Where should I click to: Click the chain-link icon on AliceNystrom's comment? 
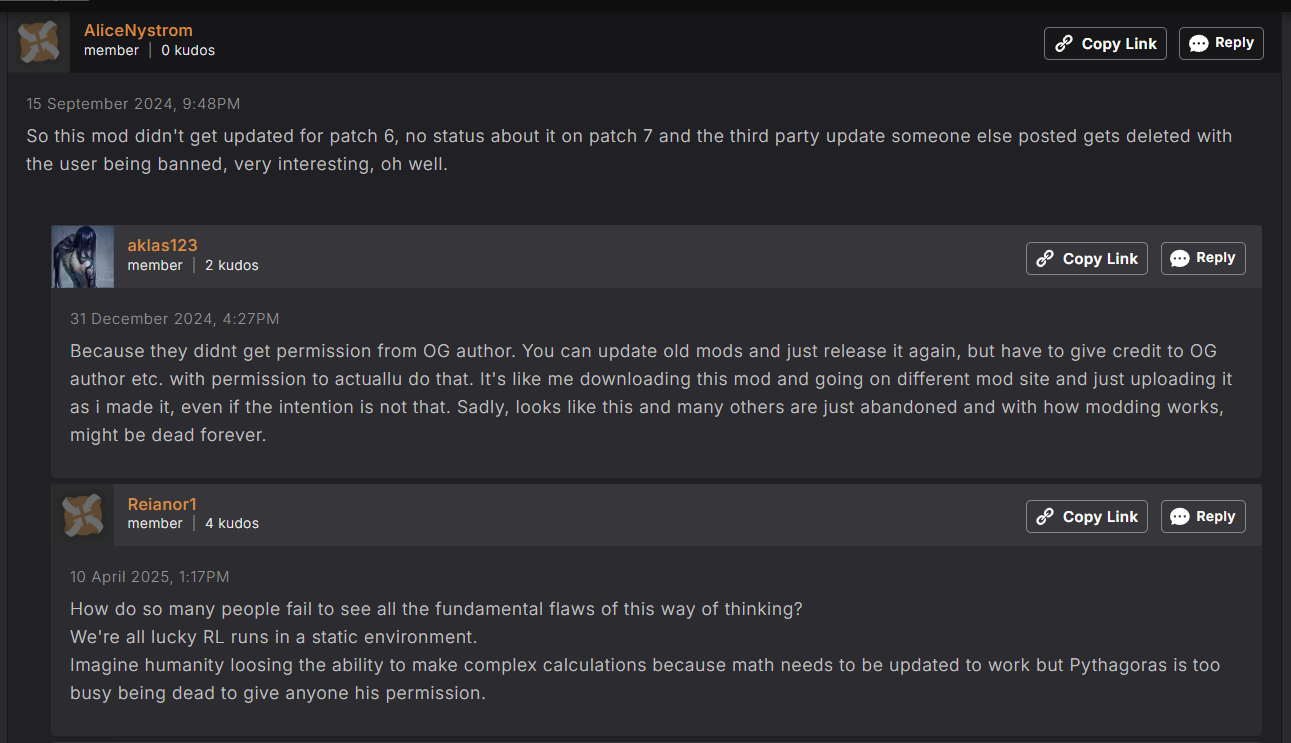tap(1064, 44)
